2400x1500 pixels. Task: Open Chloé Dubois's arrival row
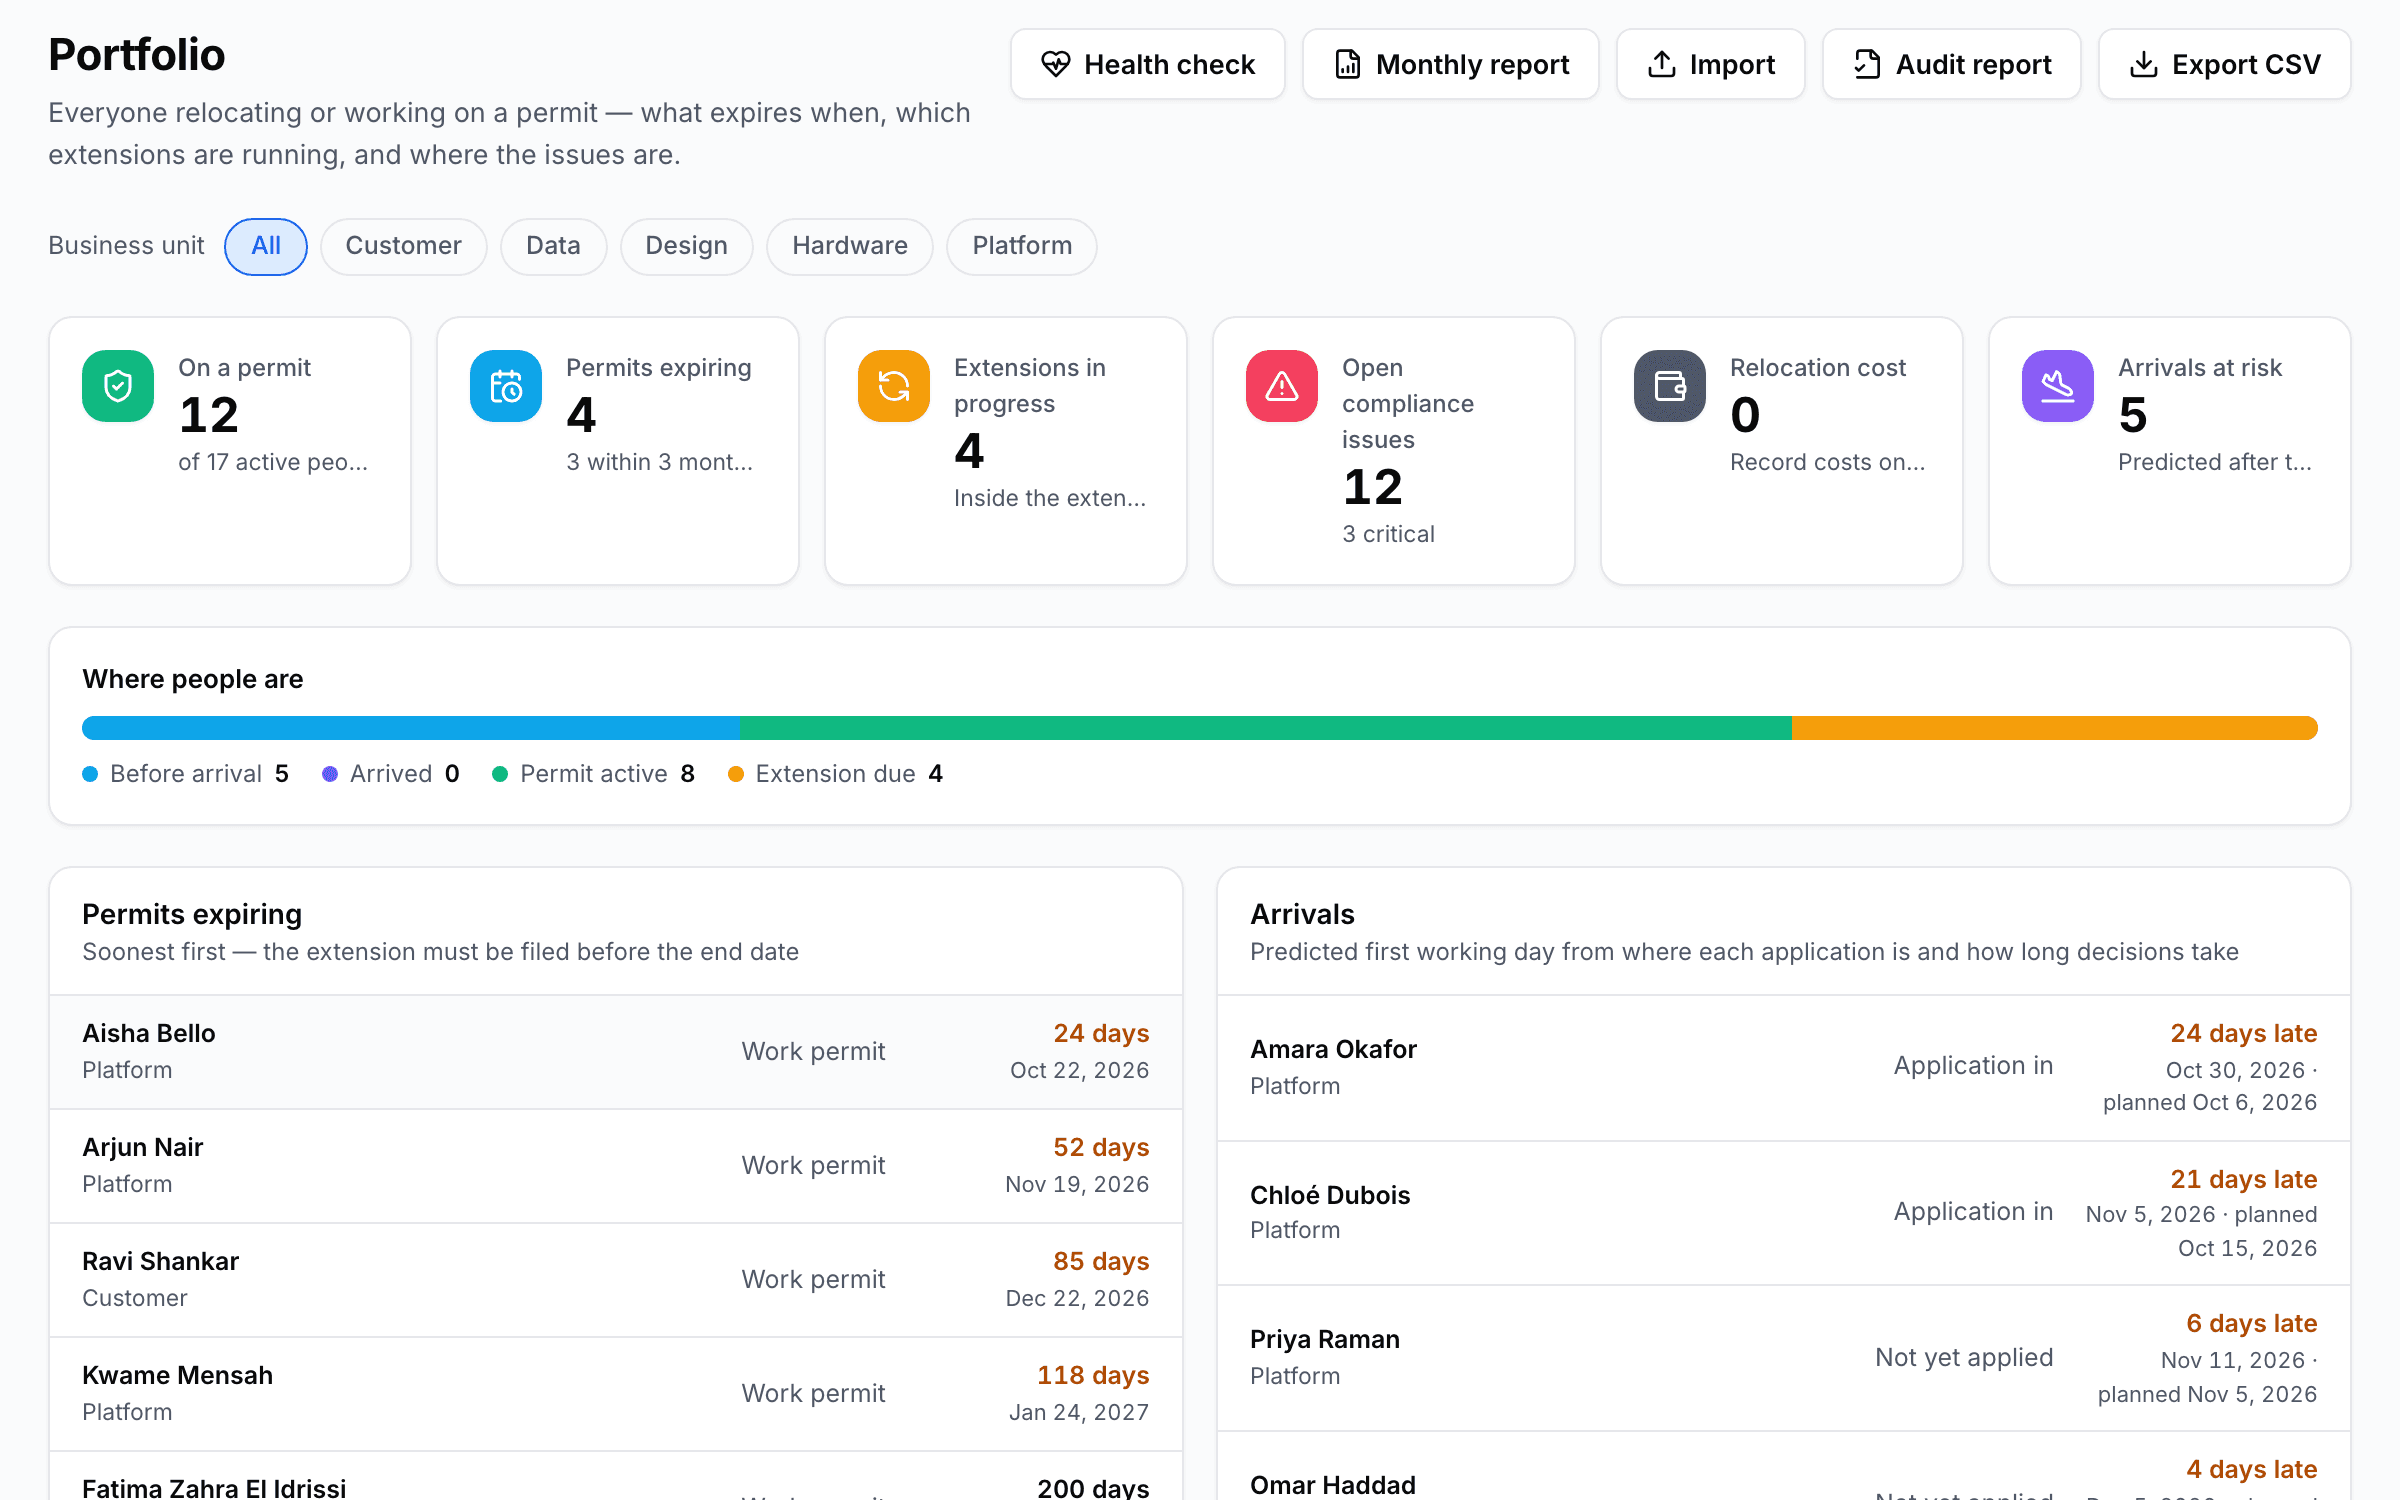(1784, 1213)
